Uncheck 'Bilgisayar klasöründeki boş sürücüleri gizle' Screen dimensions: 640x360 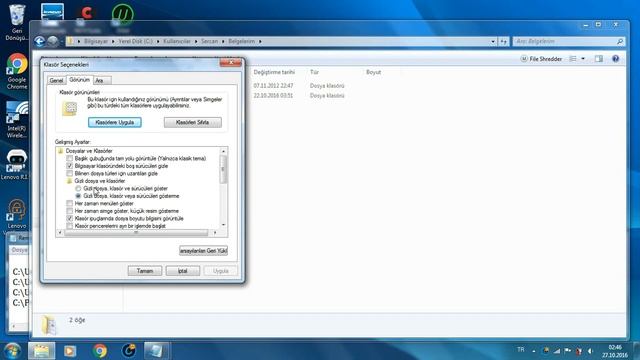pyautogui.click(x=69, y=166)
